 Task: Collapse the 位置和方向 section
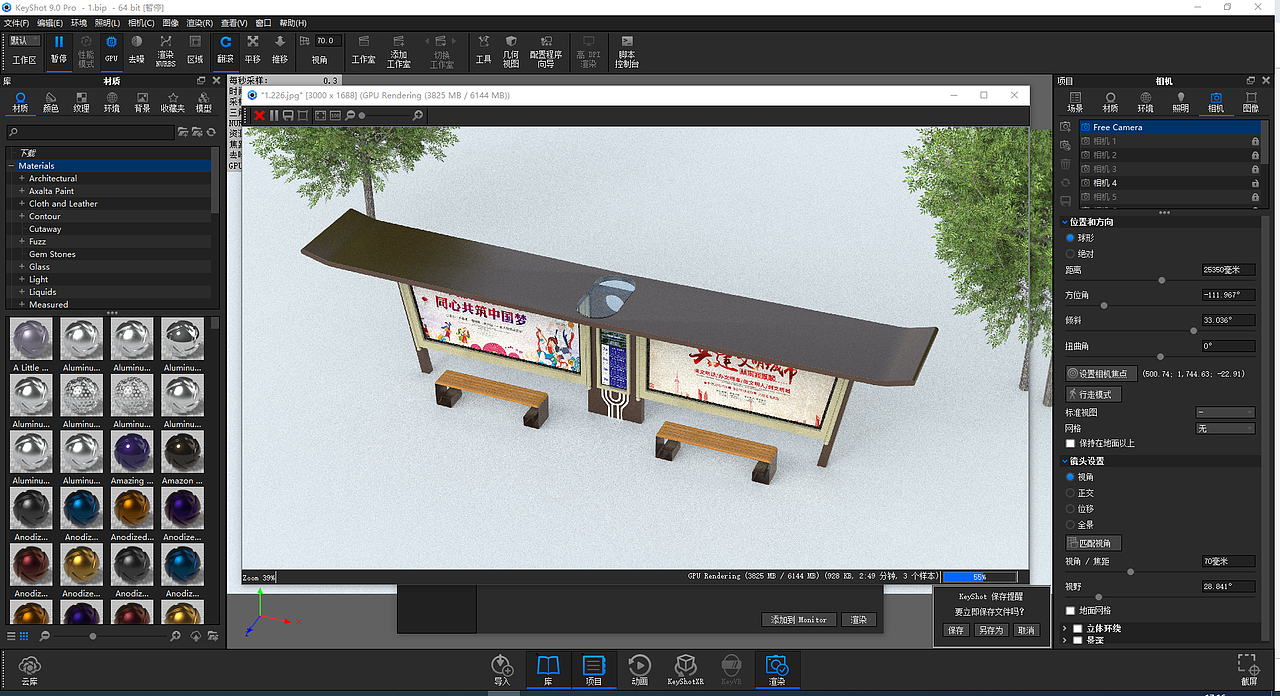(1064, 221)
